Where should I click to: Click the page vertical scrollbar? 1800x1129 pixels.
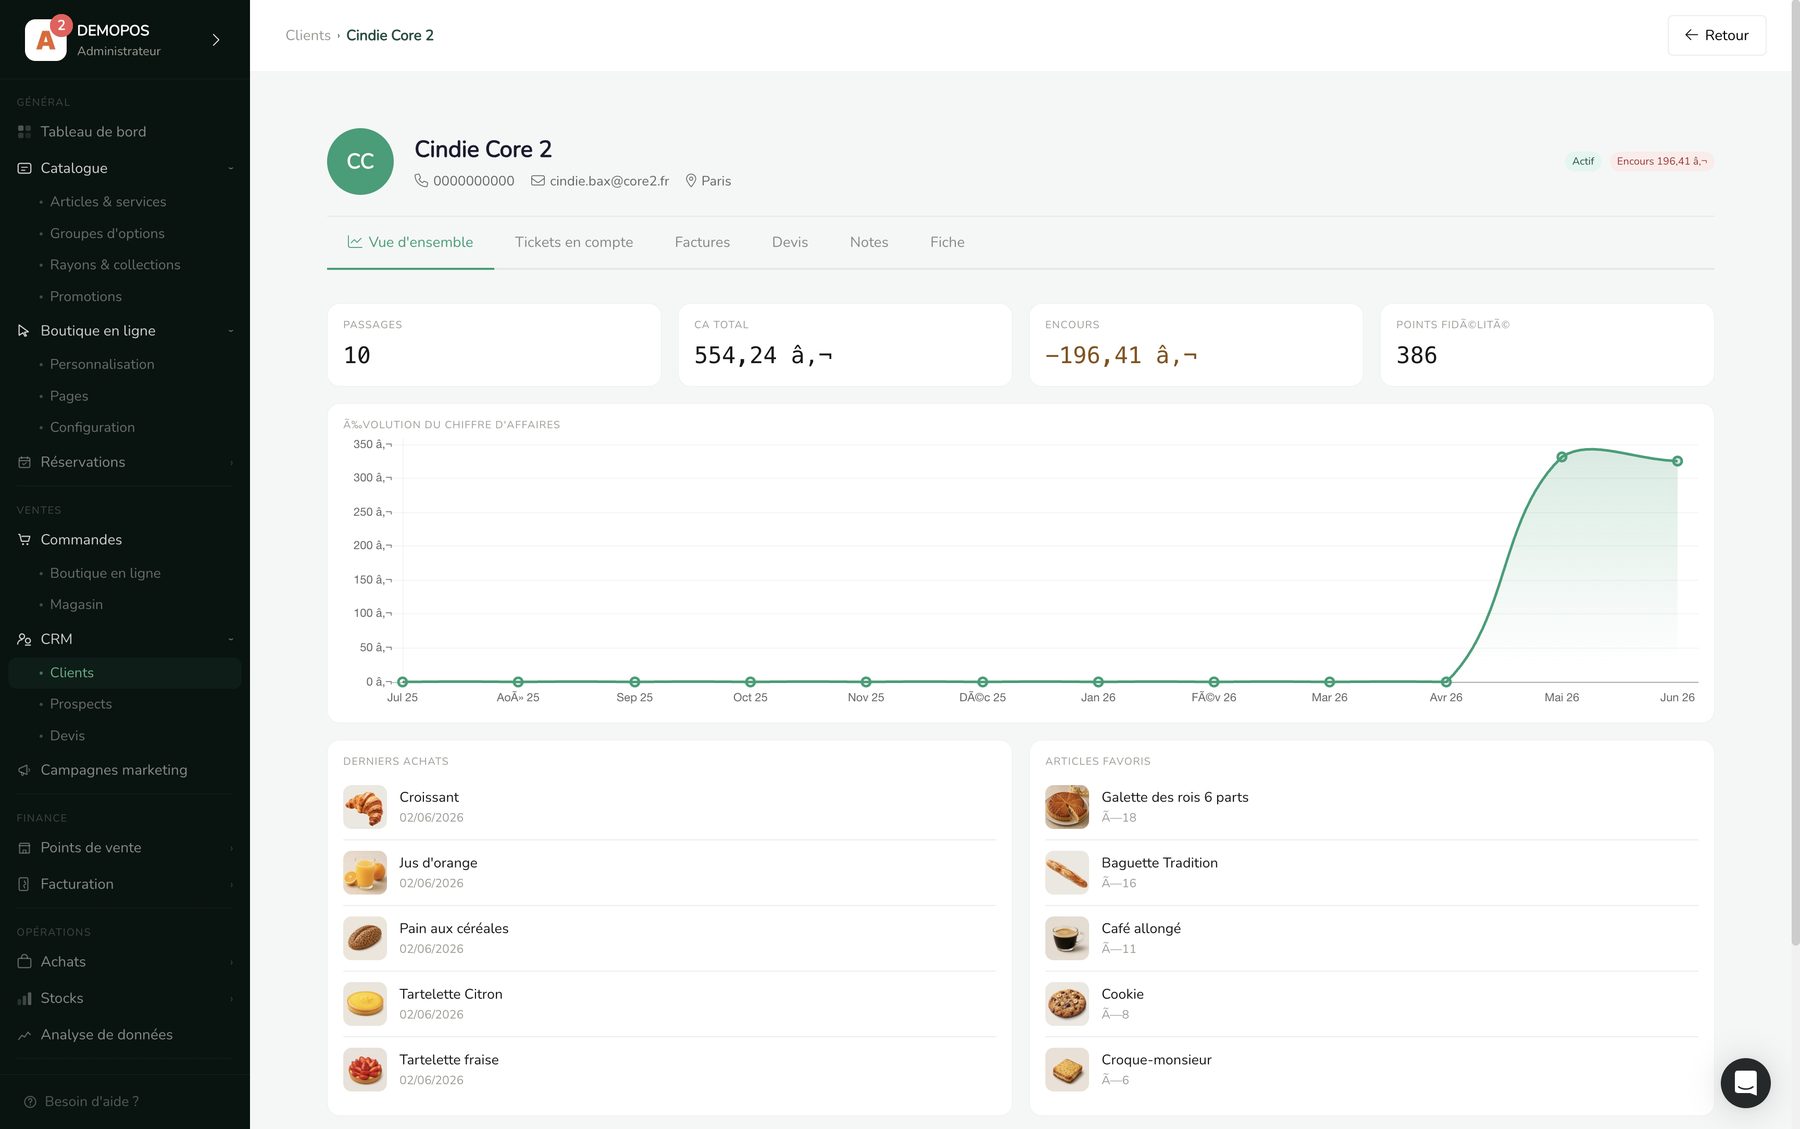pos(1794,475)
